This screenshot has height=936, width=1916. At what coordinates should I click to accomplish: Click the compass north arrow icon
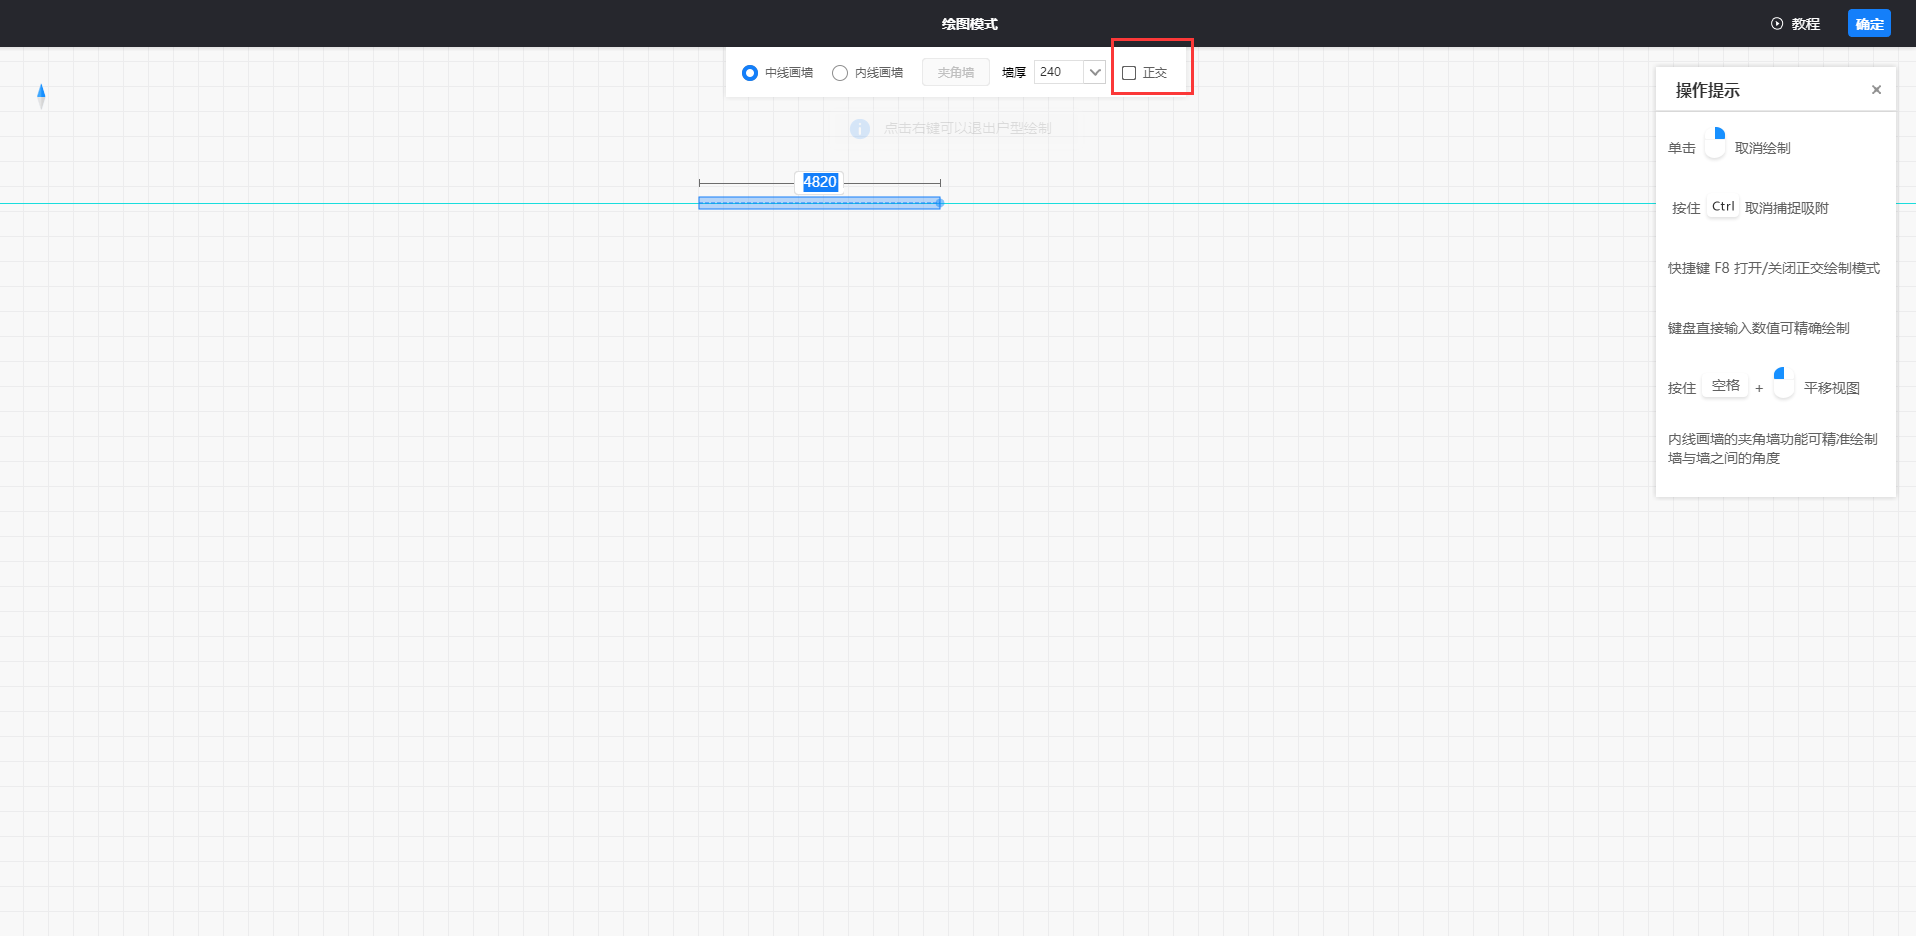click(41, 96)
